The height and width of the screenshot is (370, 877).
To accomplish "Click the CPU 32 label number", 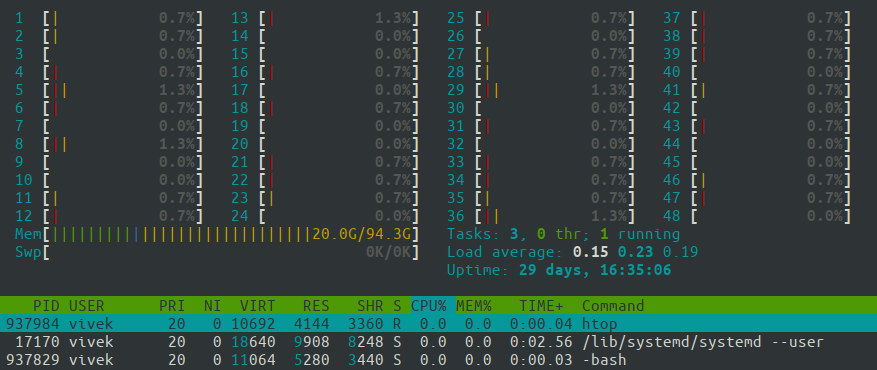I will tap(456, 144).
